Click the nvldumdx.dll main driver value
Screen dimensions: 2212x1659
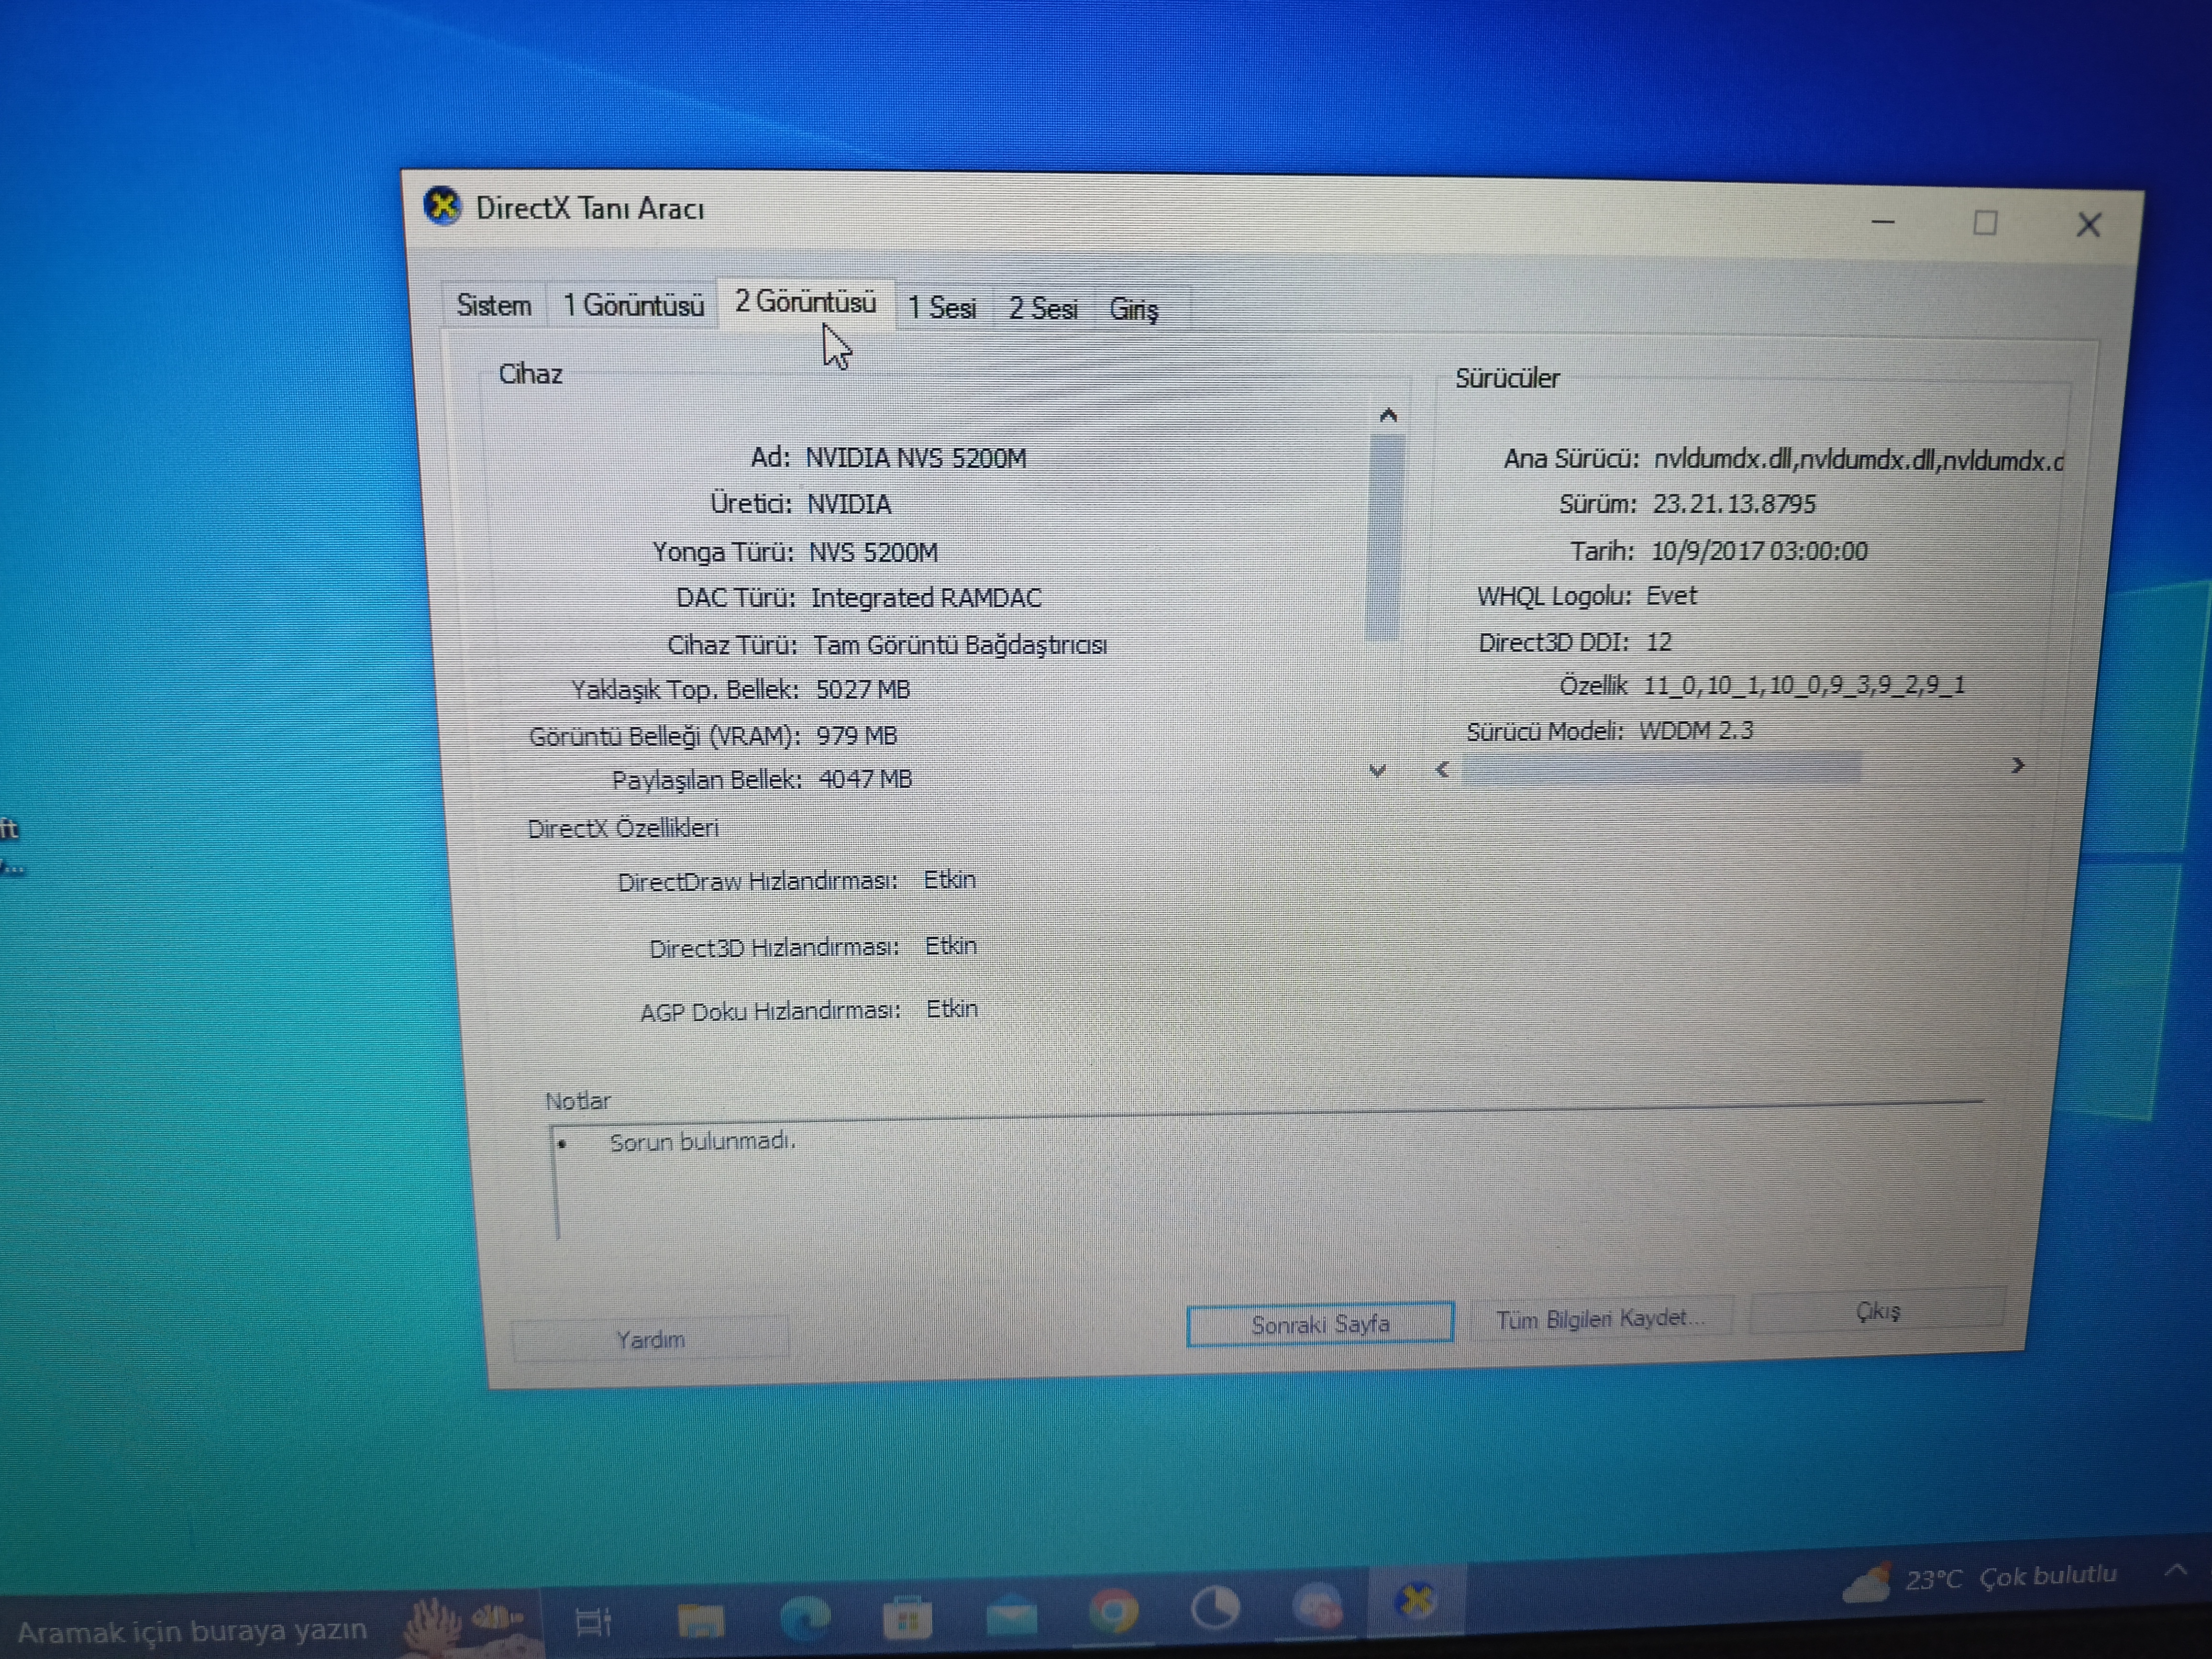click(1858, 461)
